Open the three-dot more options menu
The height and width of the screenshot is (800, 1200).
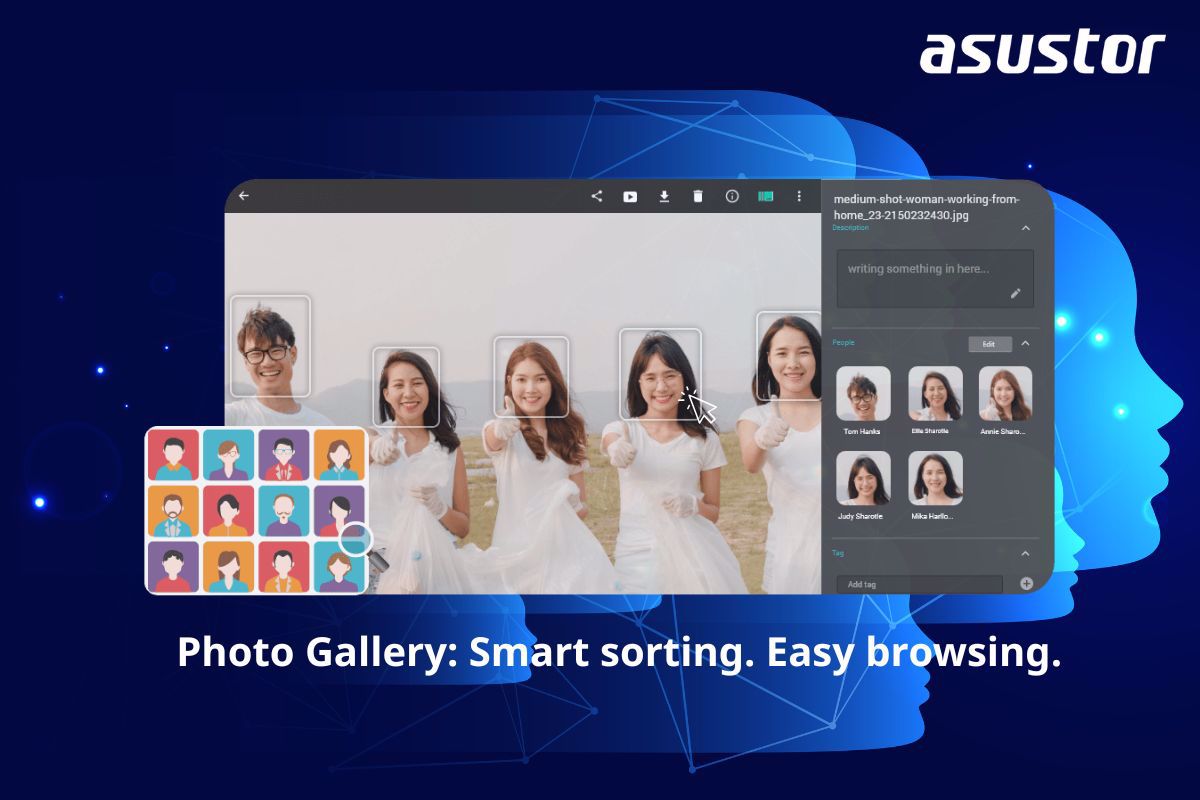799,197
